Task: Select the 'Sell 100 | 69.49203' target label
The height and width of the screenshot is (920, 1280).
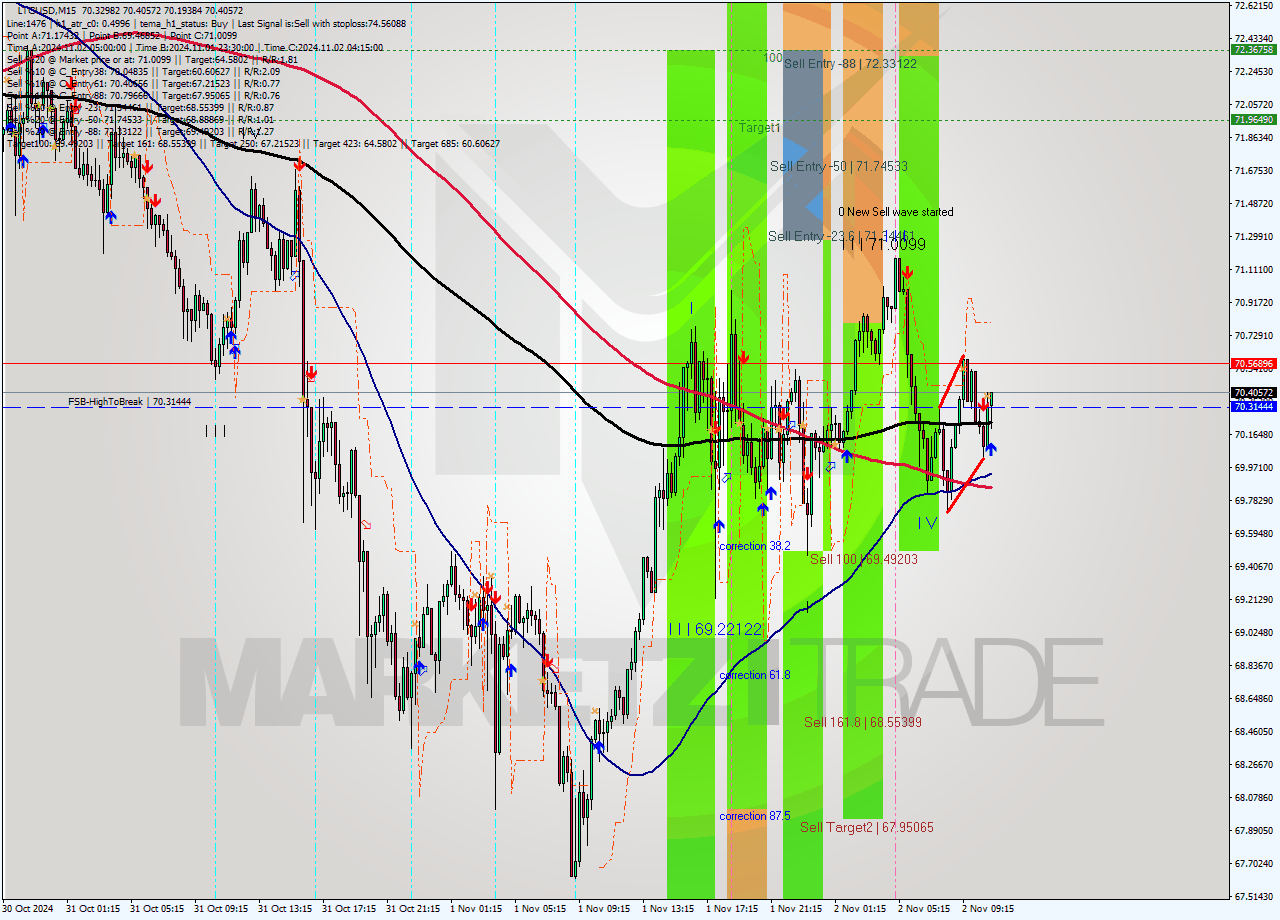Action: pyautogui.click(x=864, y=559)
